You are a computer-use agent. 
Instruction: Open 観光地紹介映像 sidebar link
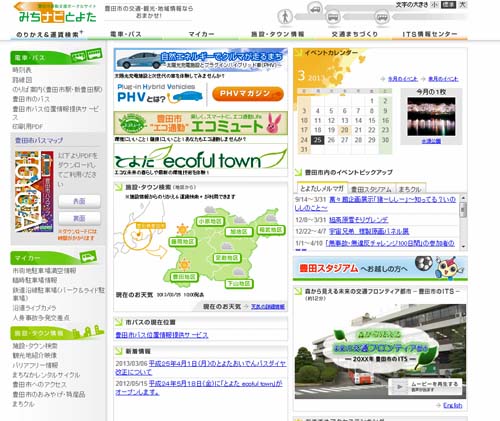click(35, 356)
